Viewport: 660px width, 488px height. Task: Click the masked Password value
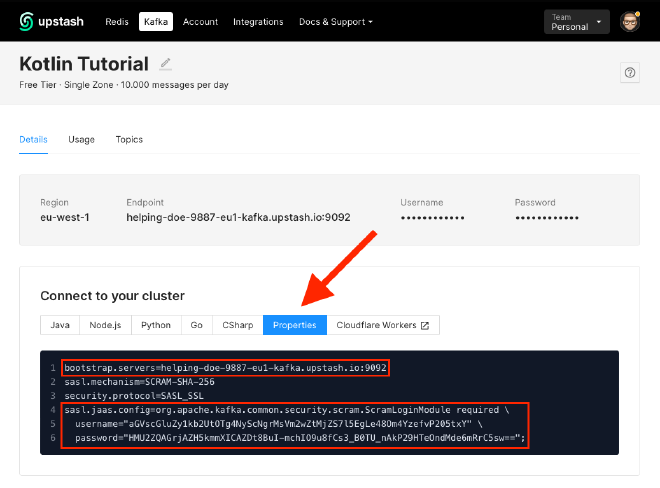tap(547, 217)
